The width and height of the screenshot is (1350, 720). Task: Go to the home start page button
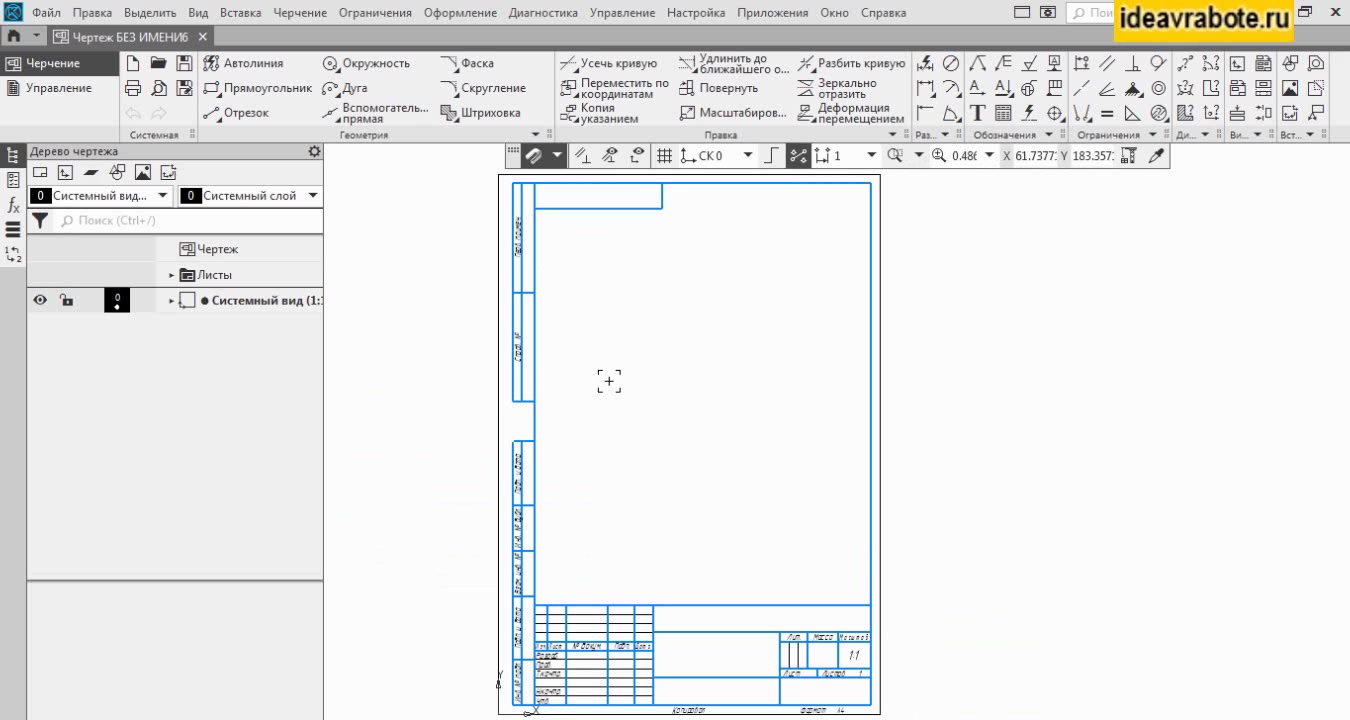(x=14, y=37)
